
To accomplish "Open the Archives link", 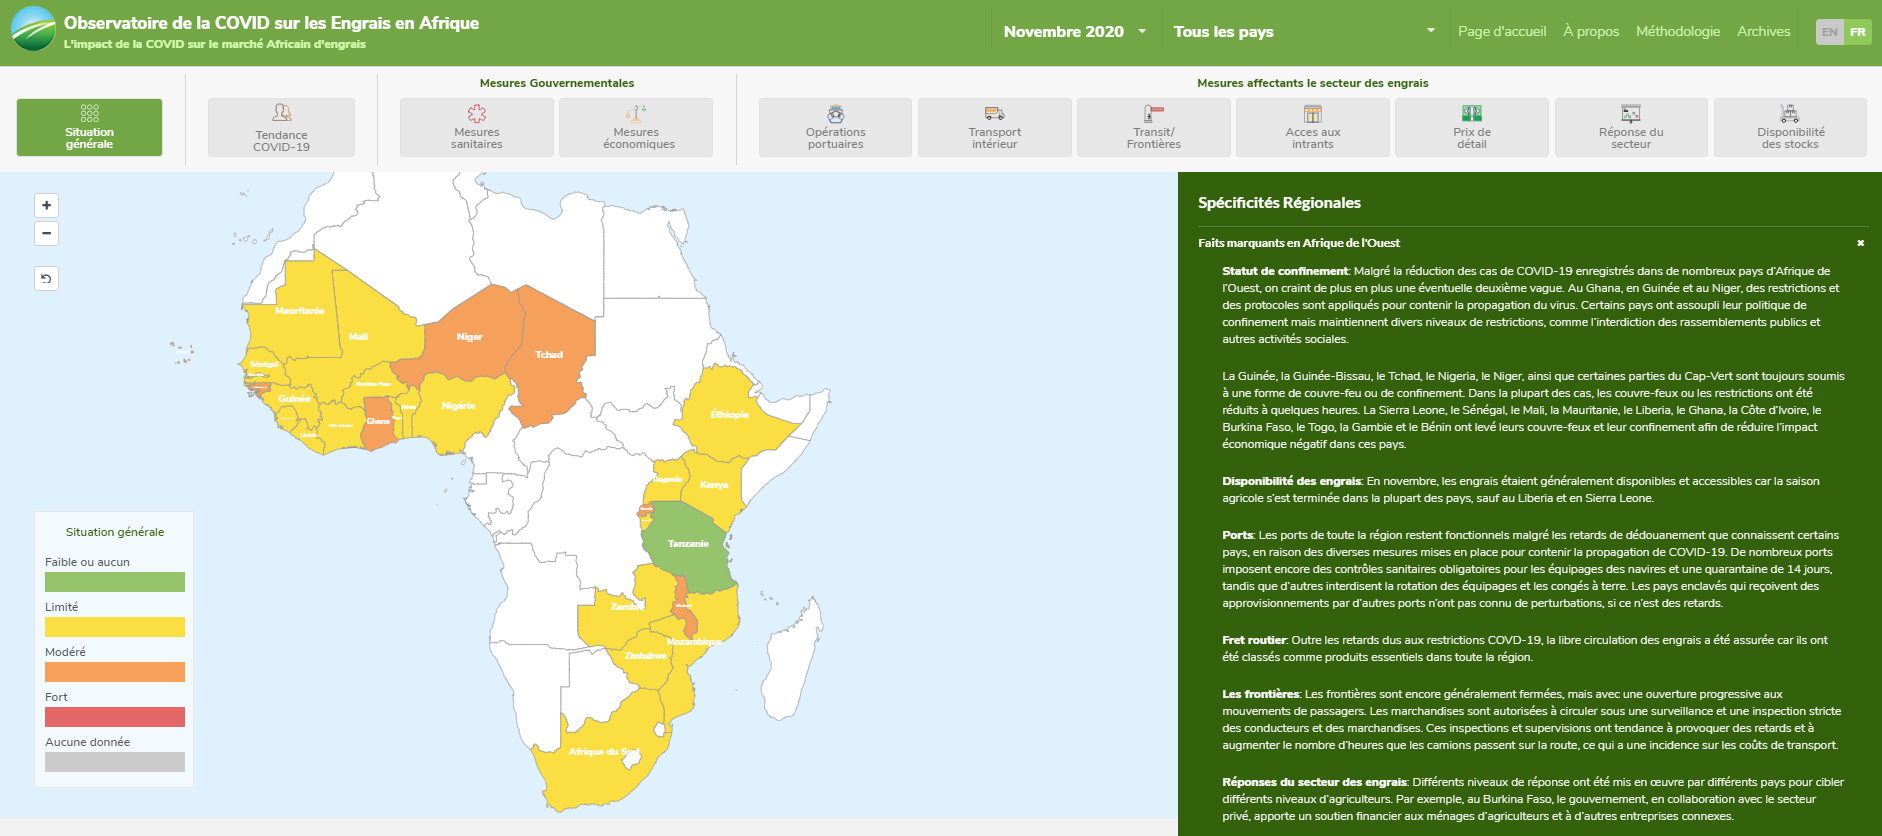I will (x=1763, y=32).
